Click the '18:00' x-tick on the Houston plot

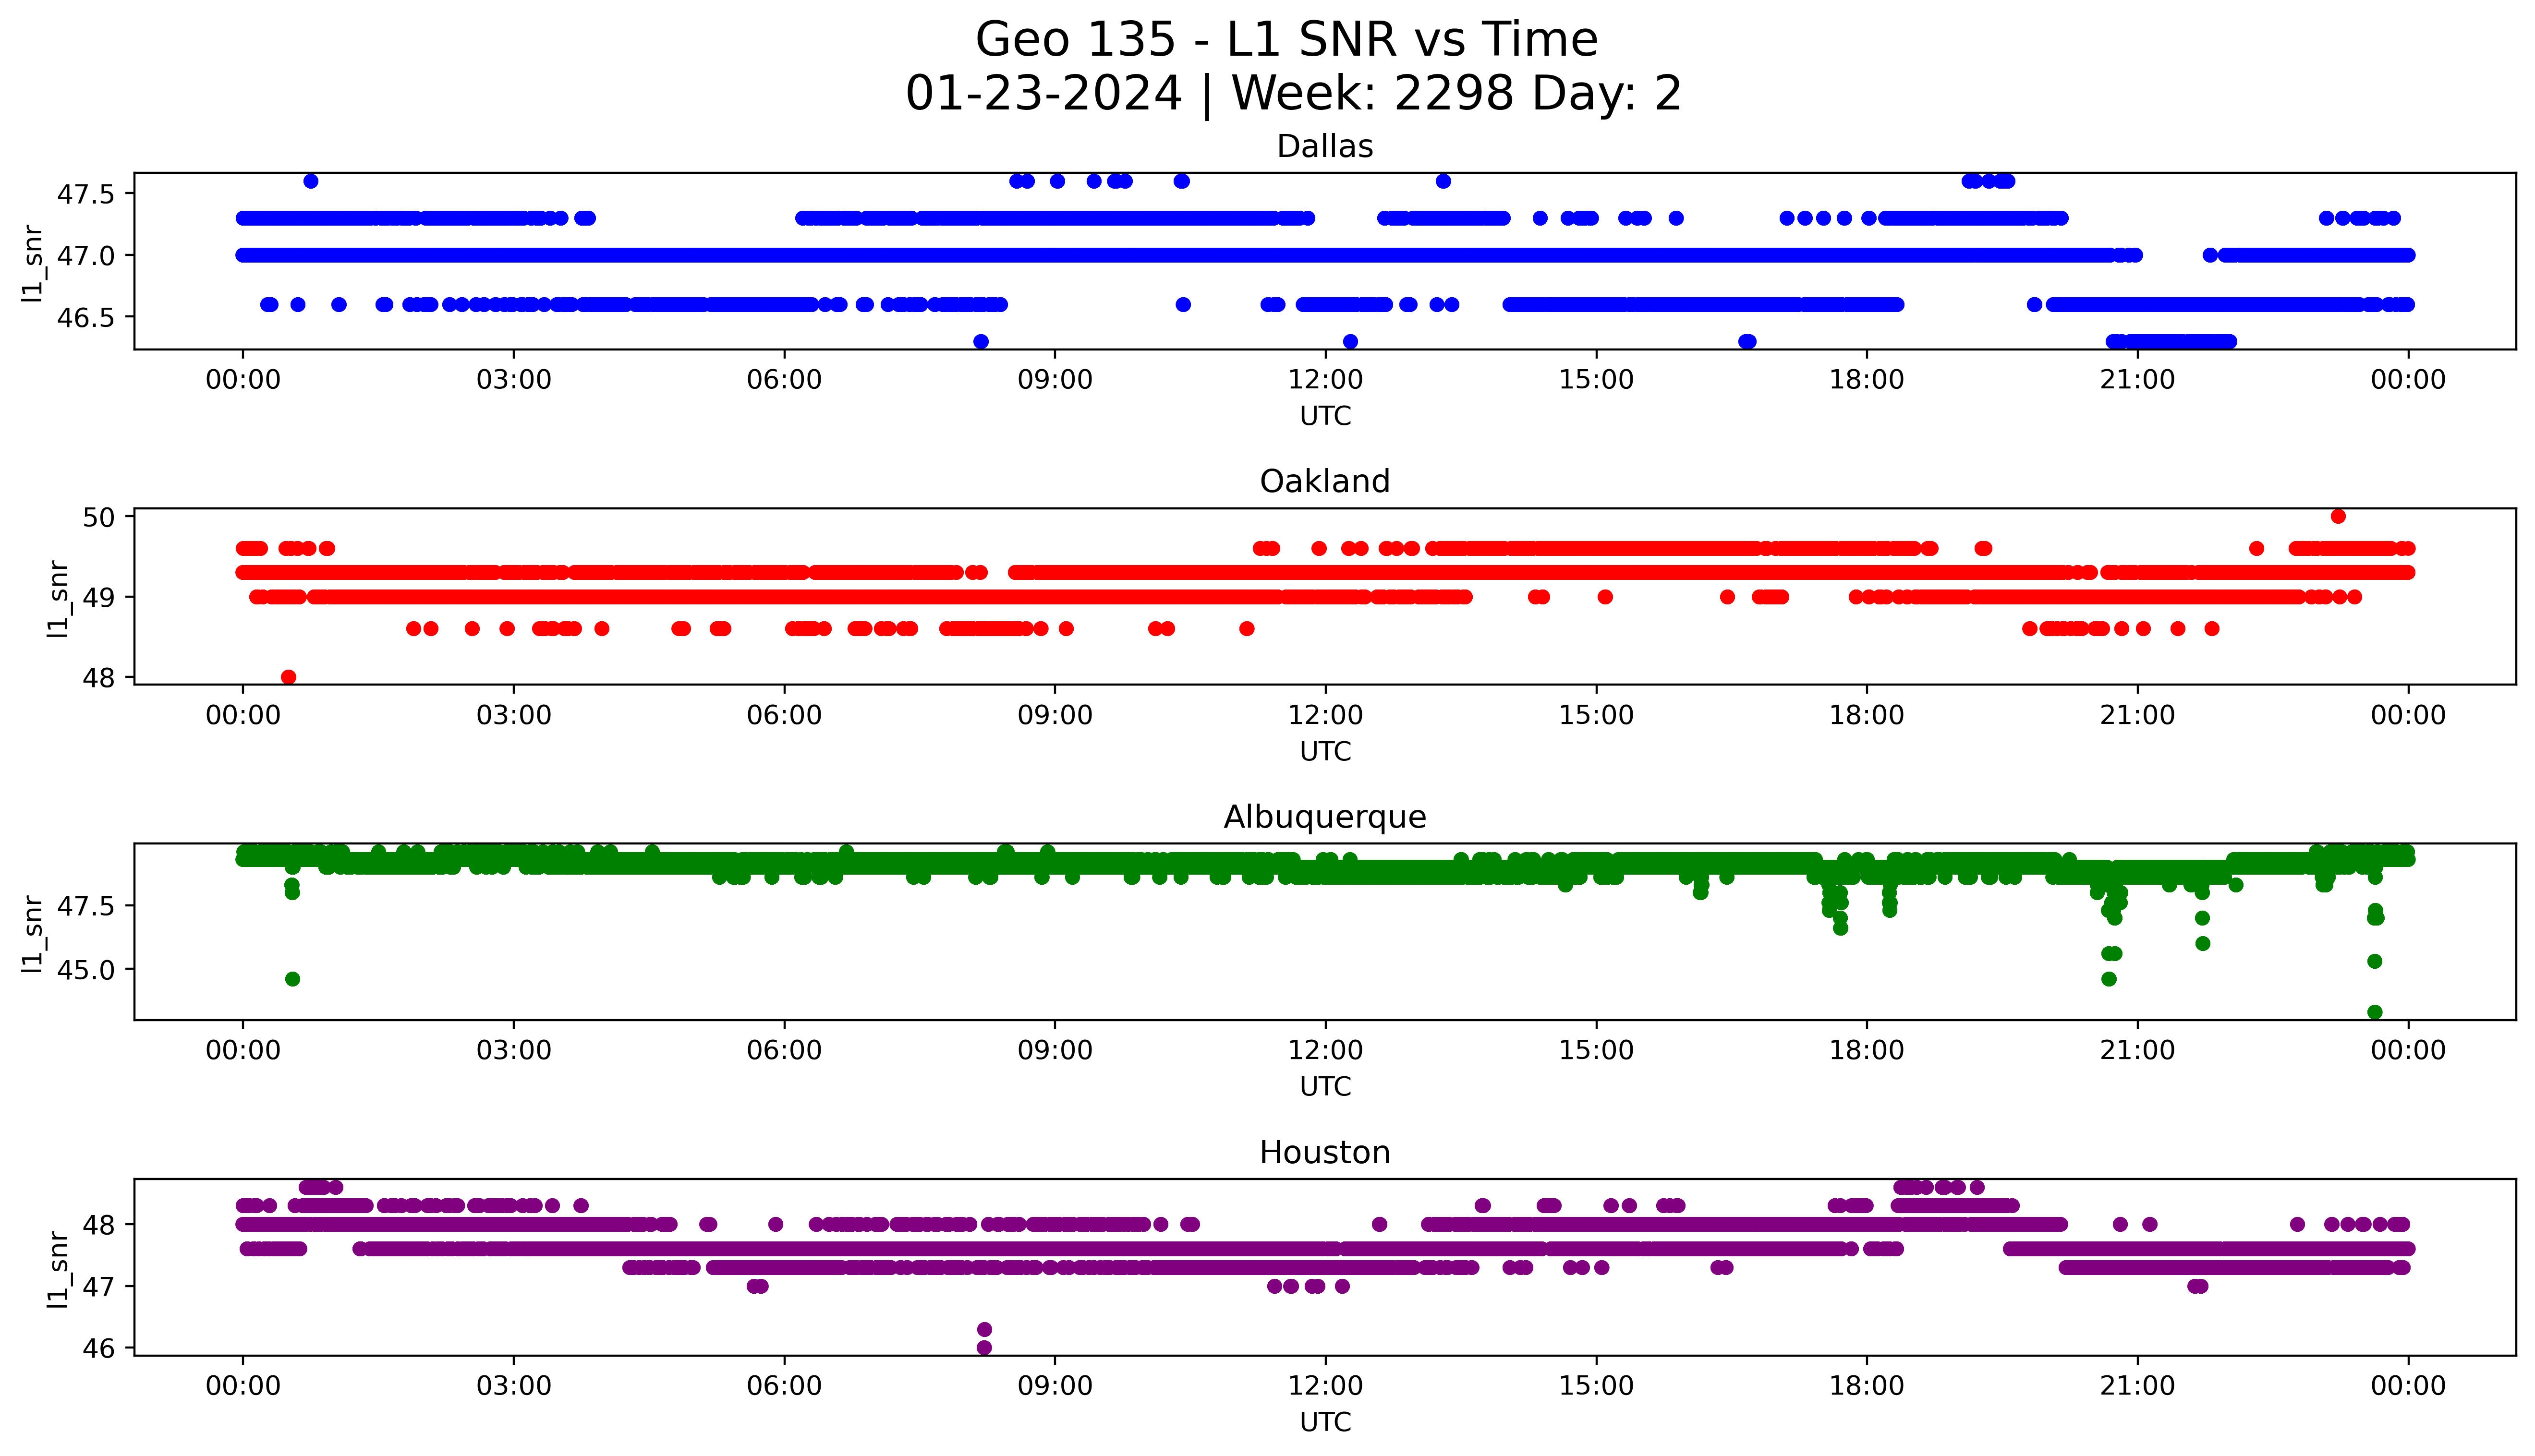pos(1867,1386)
